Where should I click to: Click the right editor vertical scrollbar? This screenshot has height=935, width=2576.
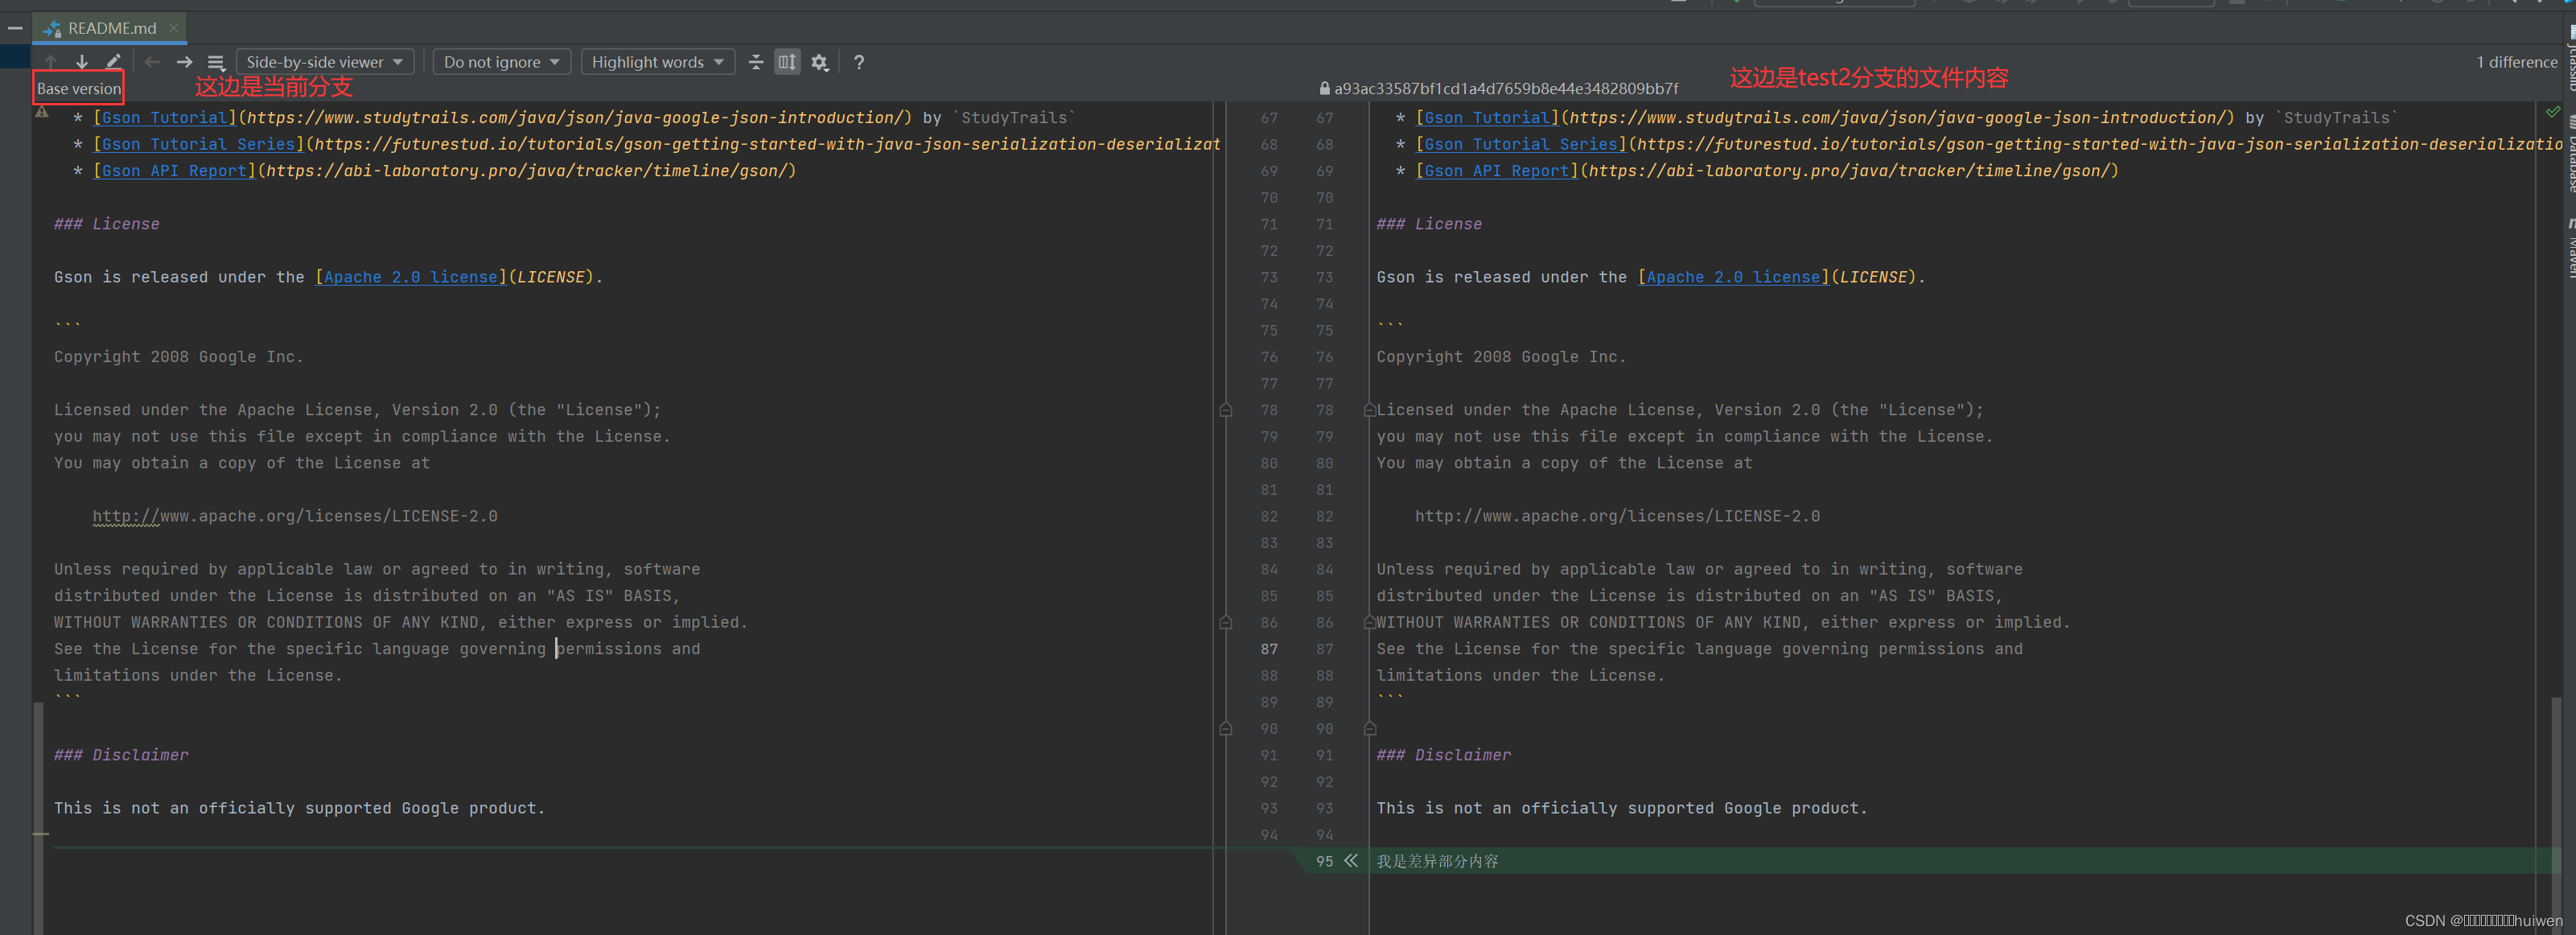(2556, 780)
